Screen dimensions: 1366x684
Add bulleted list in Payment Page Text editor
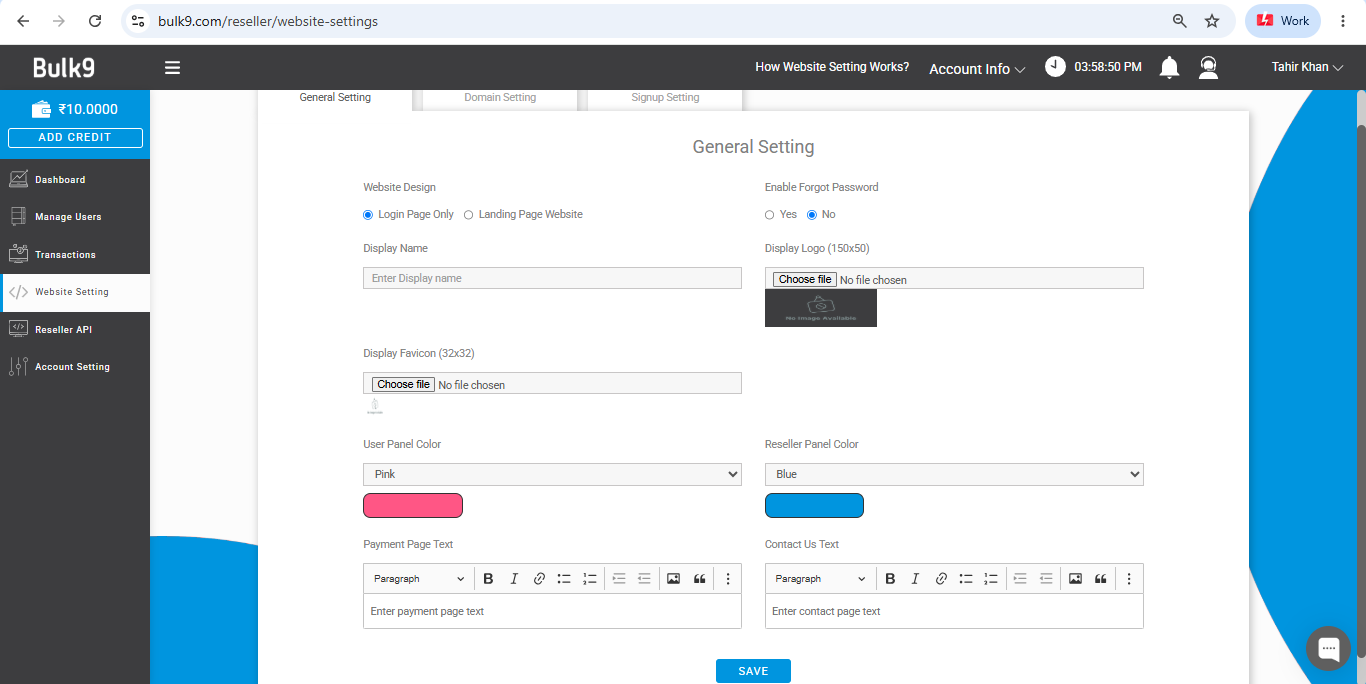tap(564, 578)
